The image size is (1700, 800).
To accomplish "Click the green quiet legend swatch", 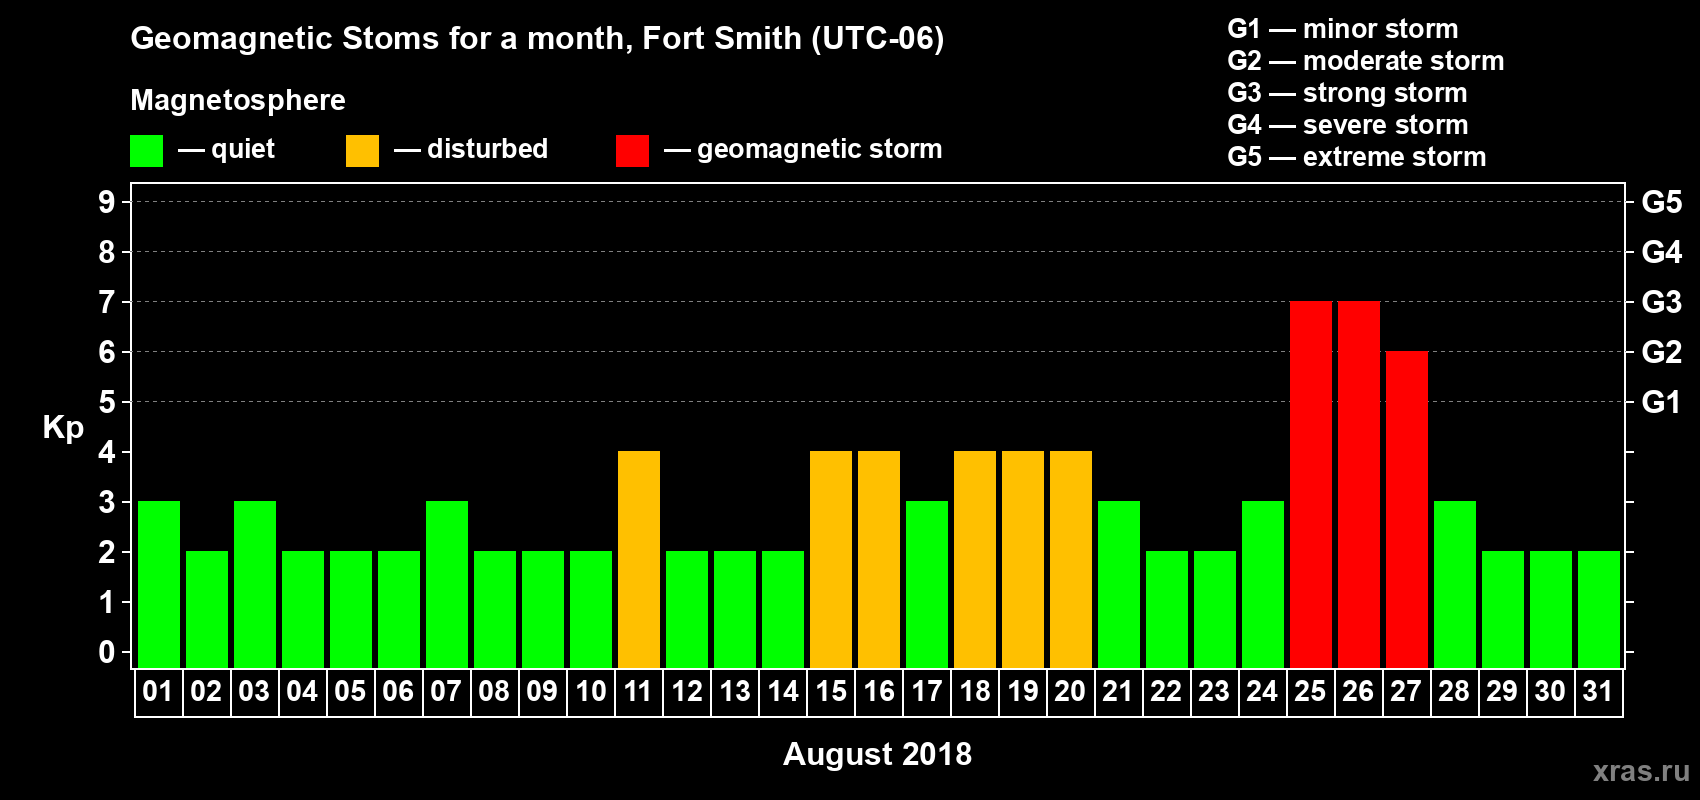I will [x=146, y=151].
